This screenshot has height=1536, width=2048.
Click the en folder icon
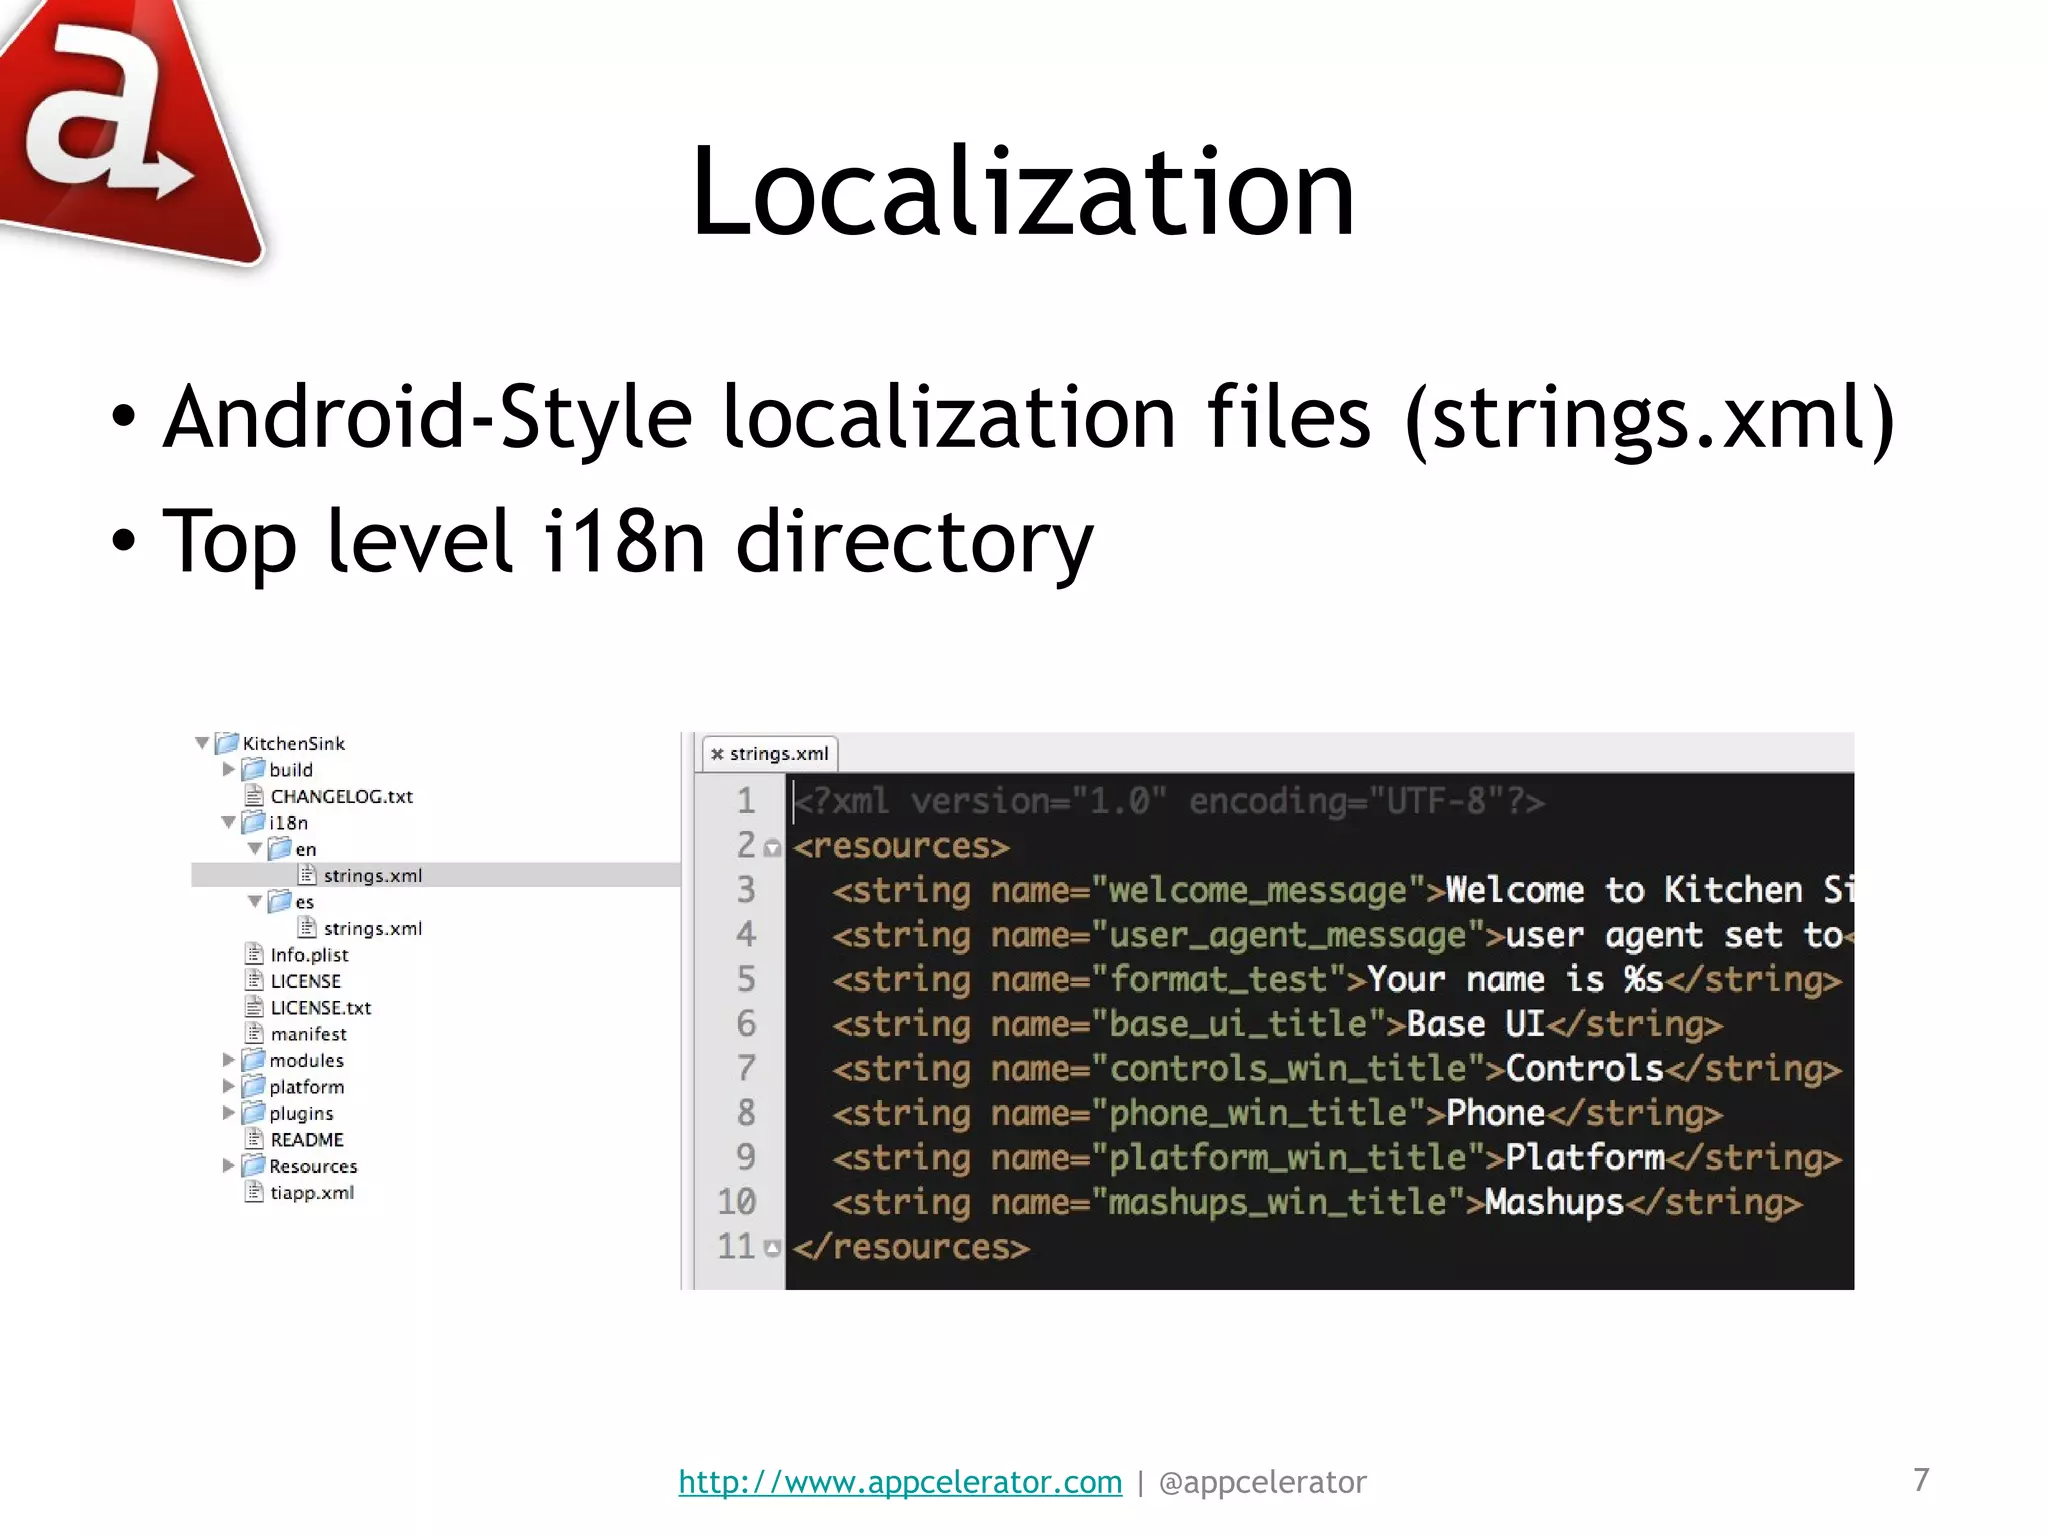click(x=280, y=849)
